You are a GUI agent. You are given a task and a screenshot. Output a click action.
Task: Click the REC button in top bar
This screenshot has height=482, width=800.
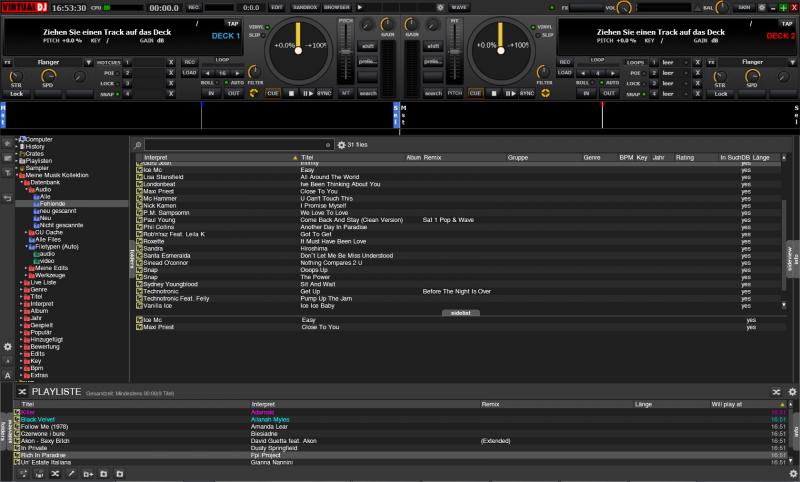click(194, 7)
